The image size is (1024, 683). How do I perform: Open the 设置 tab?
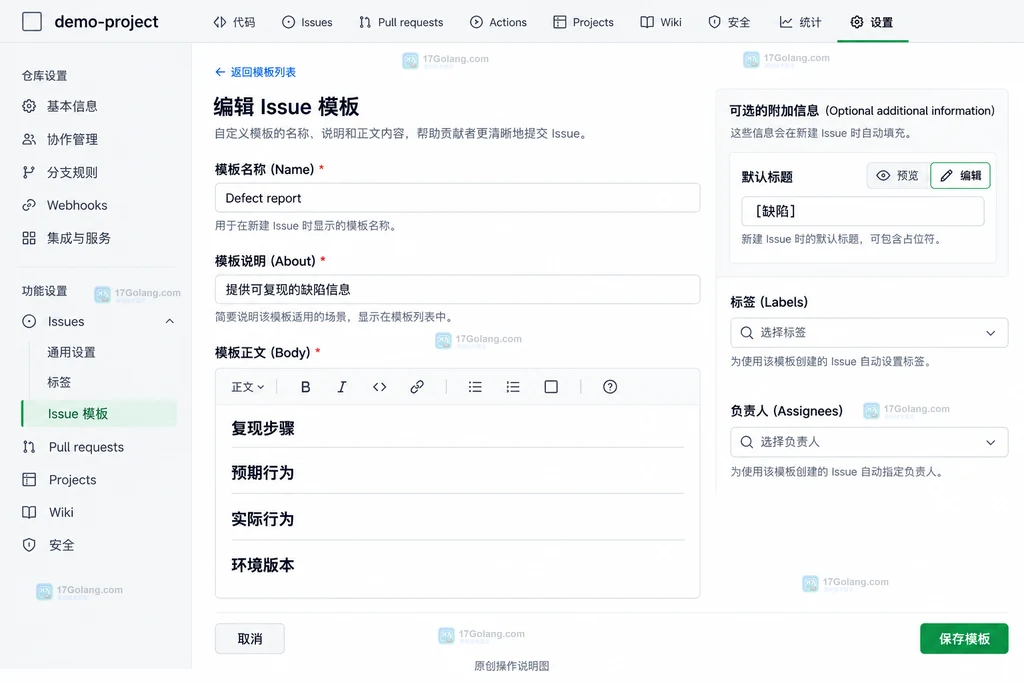pyautogui.click(x=872, y=22)
